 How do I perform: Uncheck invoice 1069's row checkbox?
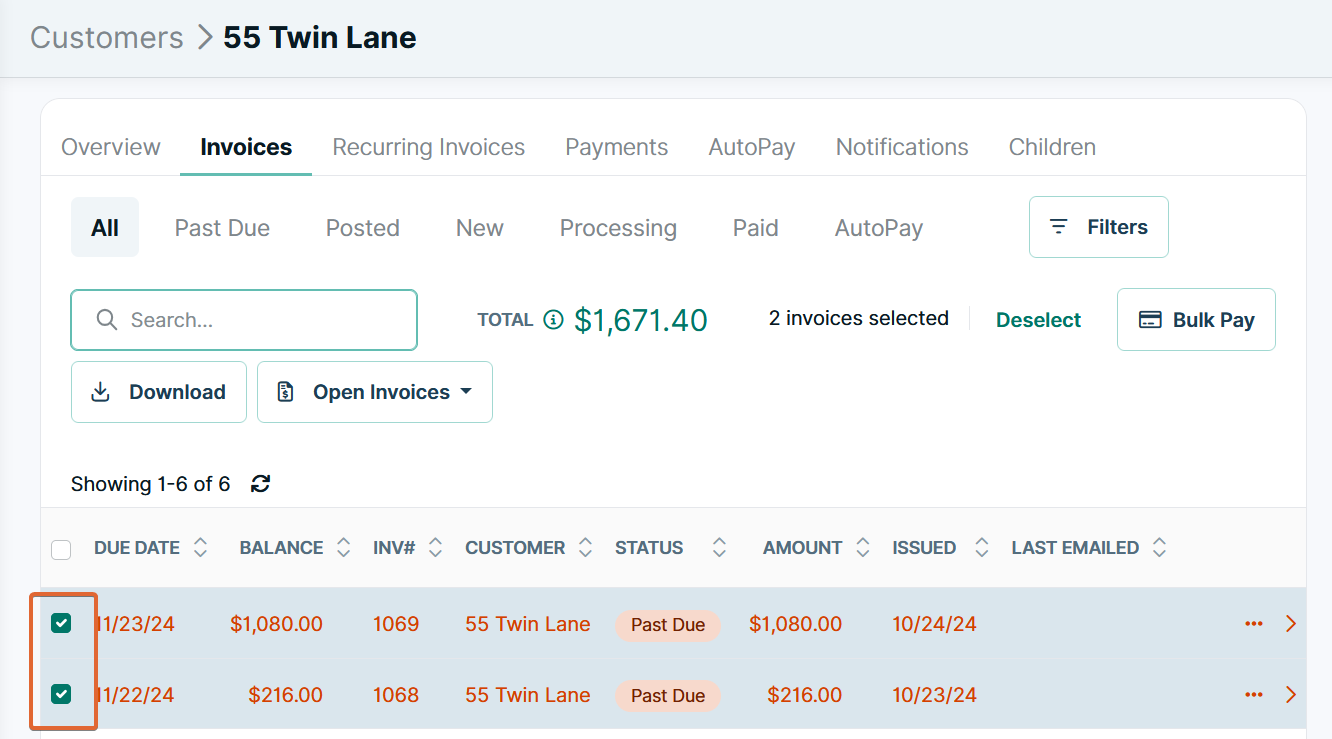[x=62, y=623]
